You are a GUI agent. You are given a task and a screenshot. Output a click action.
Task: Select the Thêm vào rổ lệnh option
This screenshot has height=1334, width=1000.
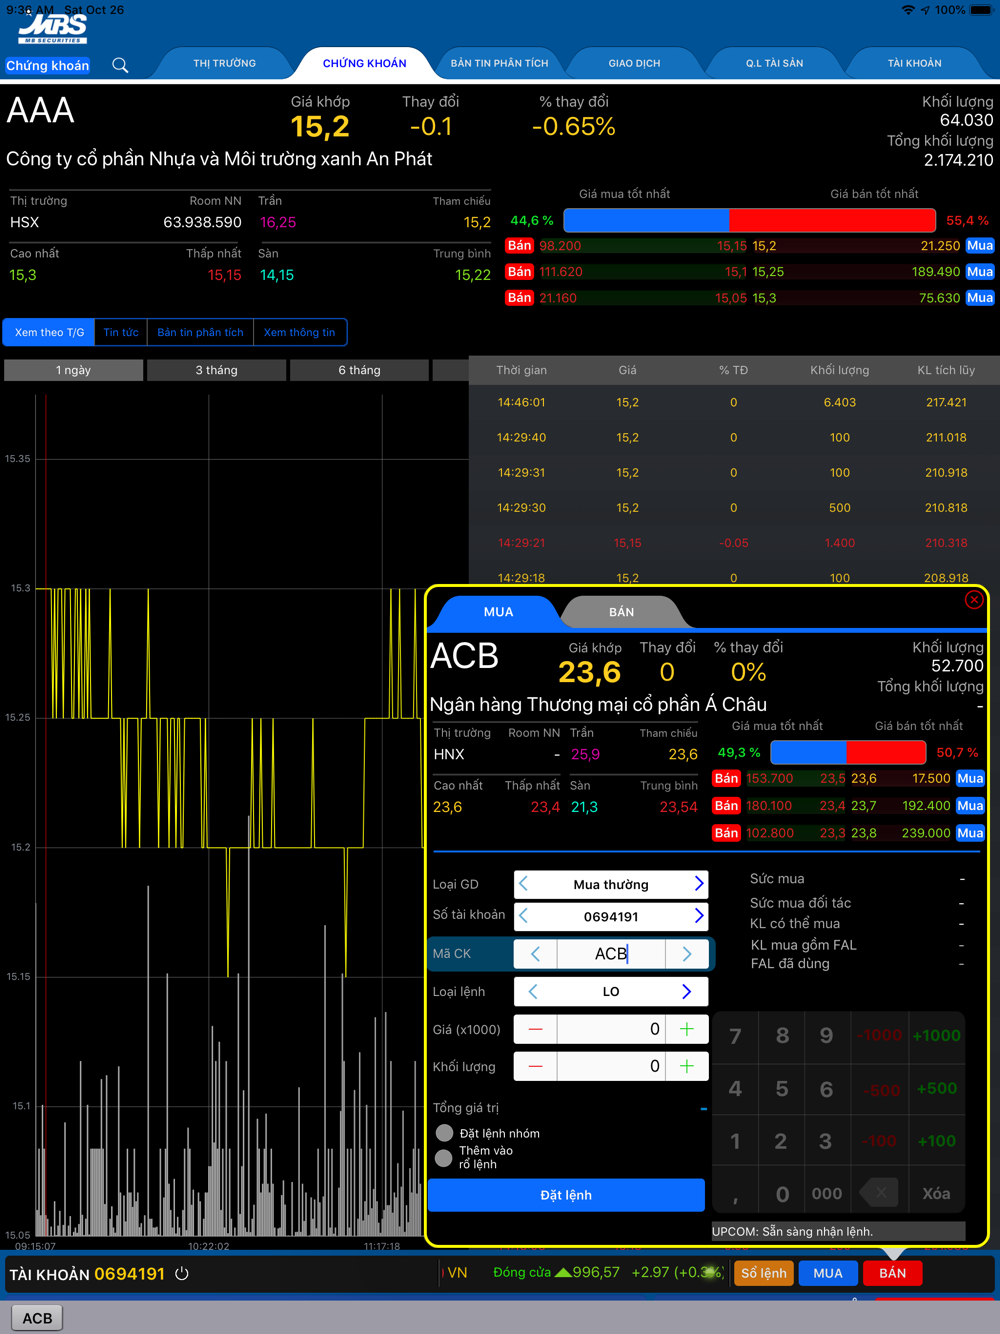(445, 1157)
